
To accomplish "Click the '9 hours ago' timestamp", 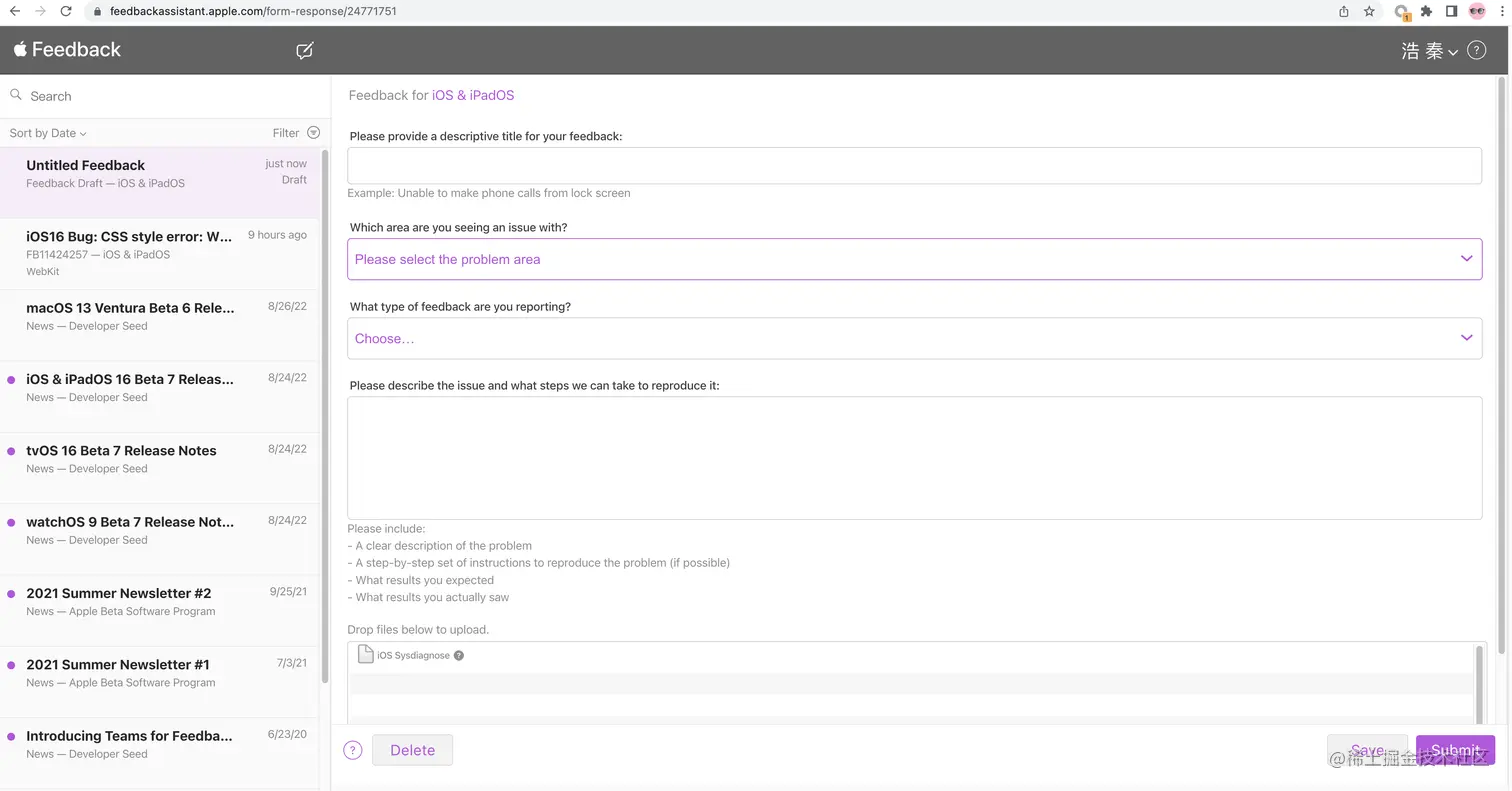I will pos(277,235).
